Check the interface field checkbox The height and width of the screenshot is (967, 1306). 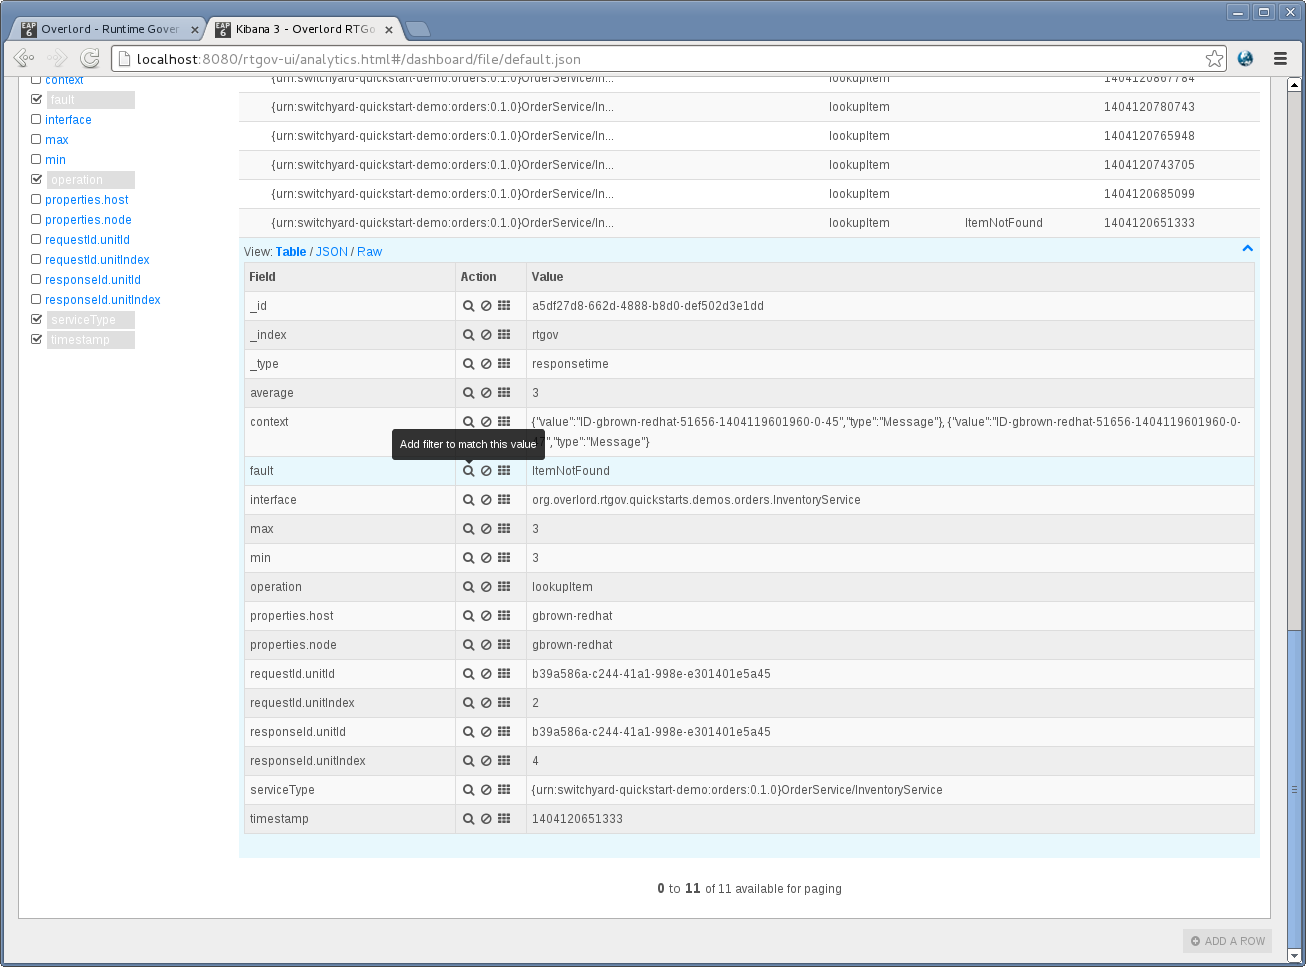point(36,119)
